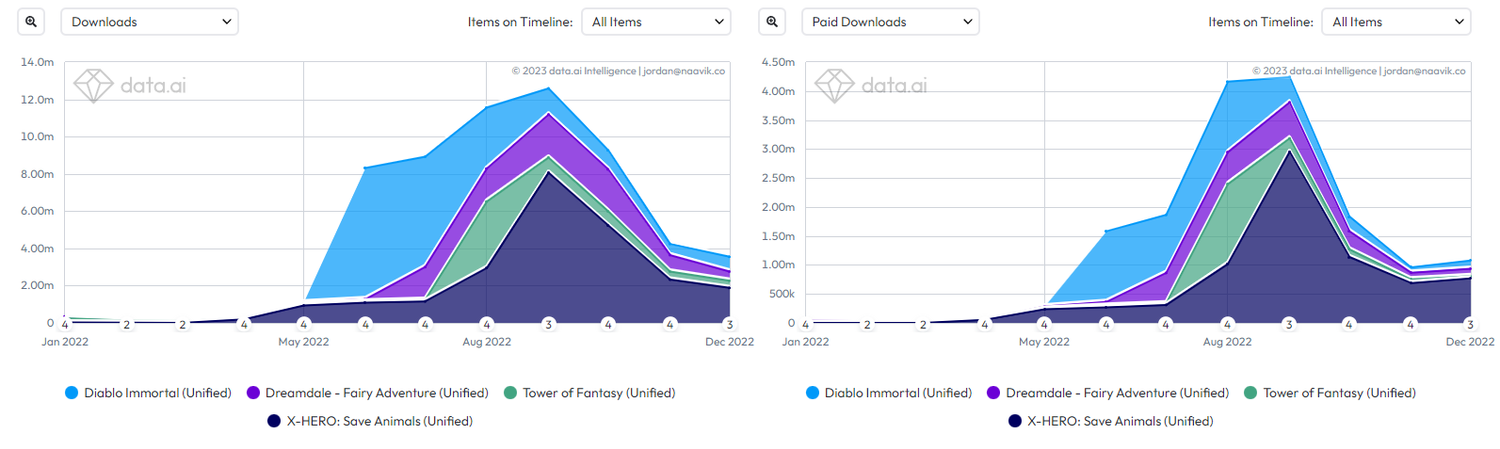Click the 4.50m y-axis label on Paid Downloads chart
The height and width of the screenshot is (449, 1500).
coord(777,62)
